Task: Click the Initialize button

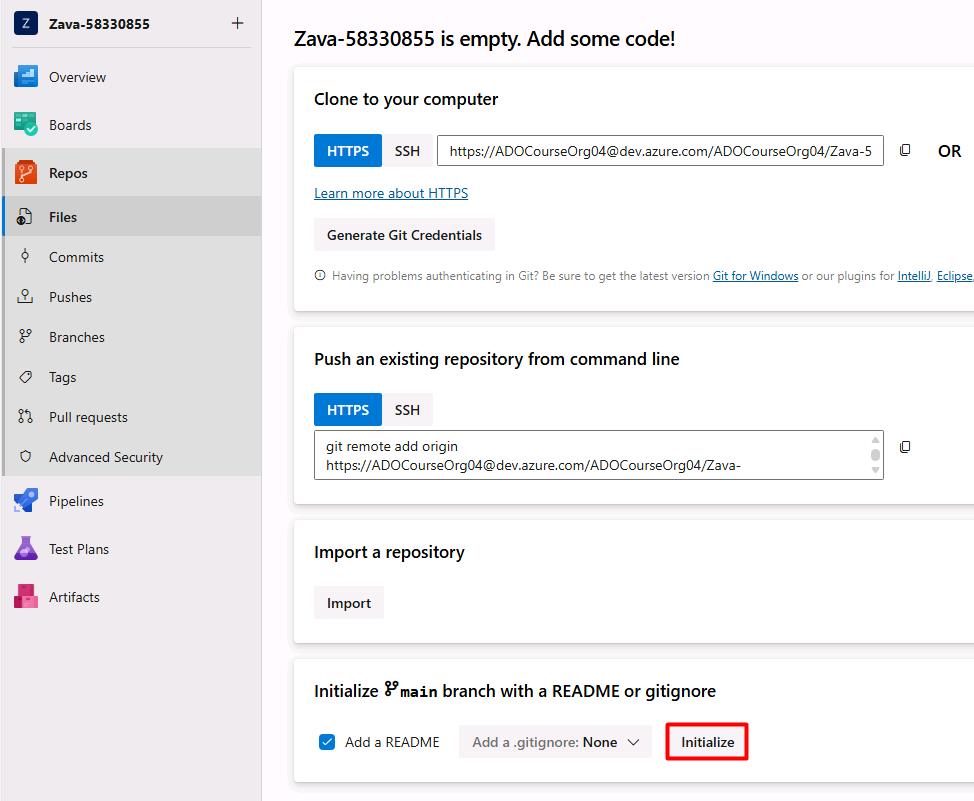Action: pyautogui.click(x=707, y=742)
